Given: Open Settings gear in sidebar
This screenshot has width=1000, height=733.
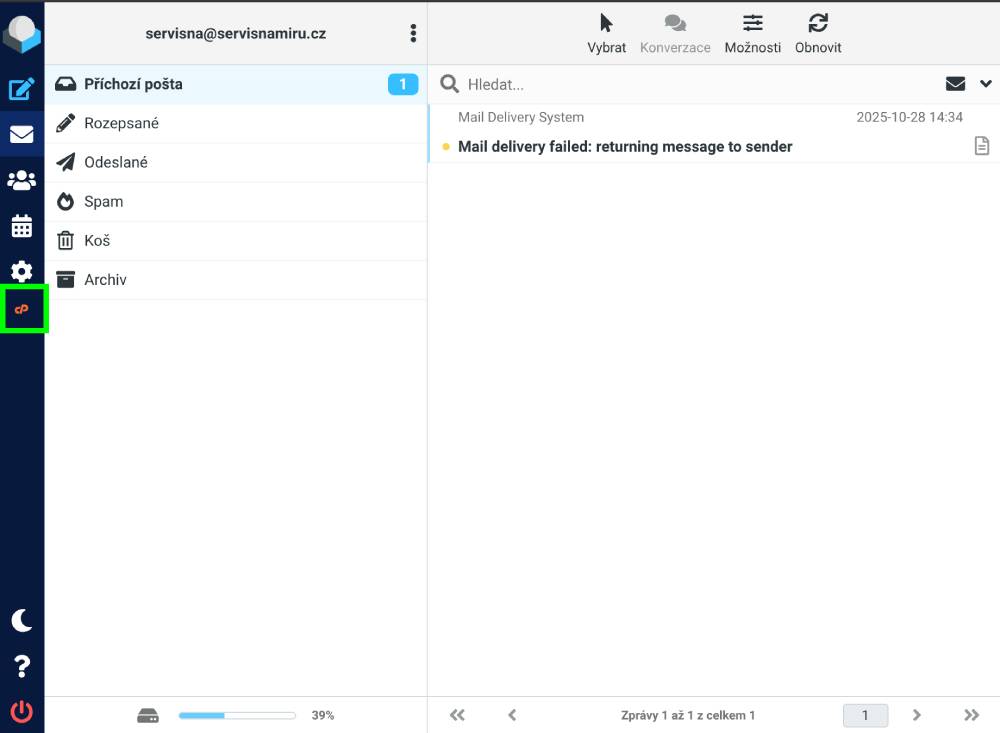Looking at the screenshot, I should click(x=22, y=271).
